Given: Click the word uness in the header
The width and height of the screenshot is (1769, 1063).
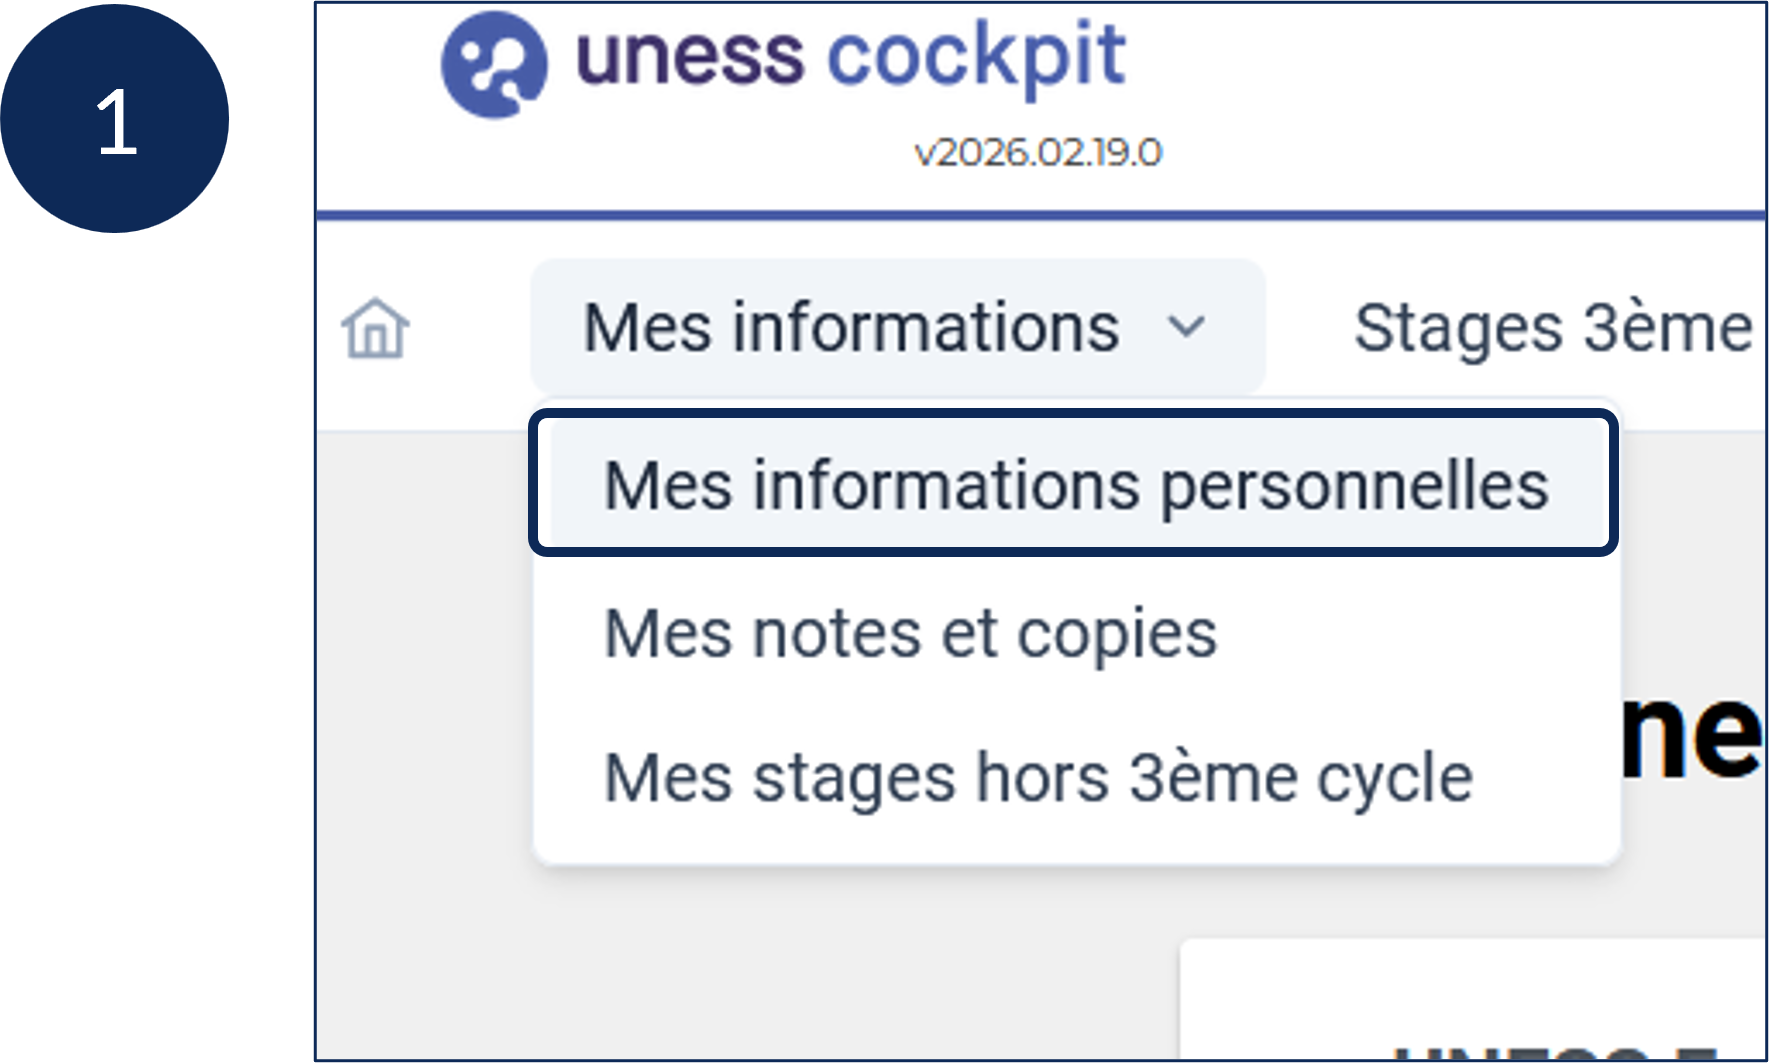Looking at the screenshot, I should click(x=689, y=55).
